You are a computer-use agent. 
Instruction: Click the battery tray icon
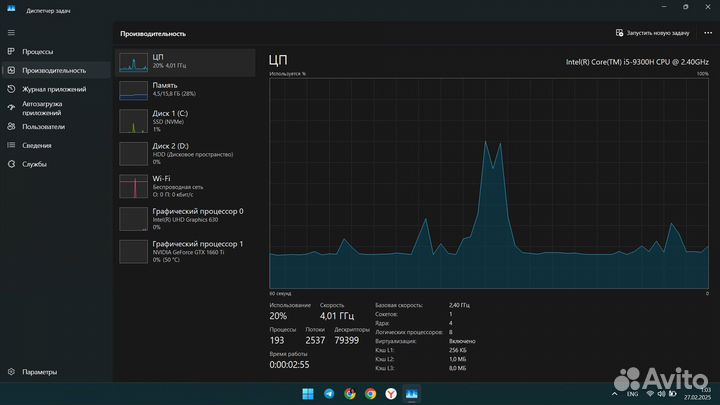click(672, 394)
